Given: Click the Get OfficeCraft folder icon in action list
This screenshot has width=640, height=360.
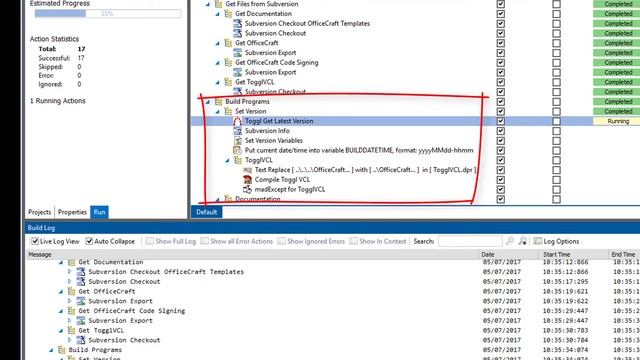Looking at the screenshot, I should pos(228,43).
